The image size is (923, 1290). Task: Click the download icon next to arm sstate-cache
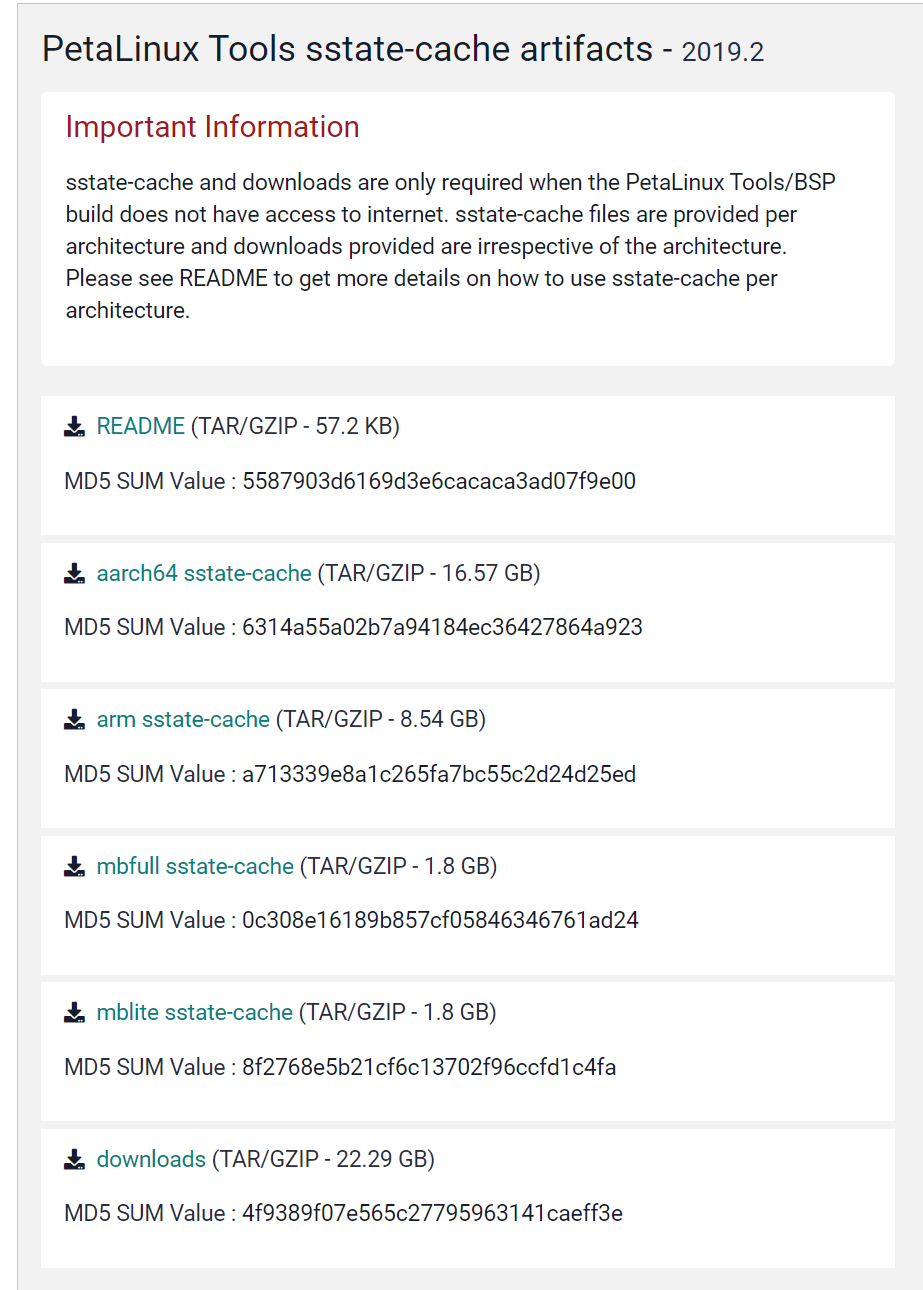tap(73, 719)
